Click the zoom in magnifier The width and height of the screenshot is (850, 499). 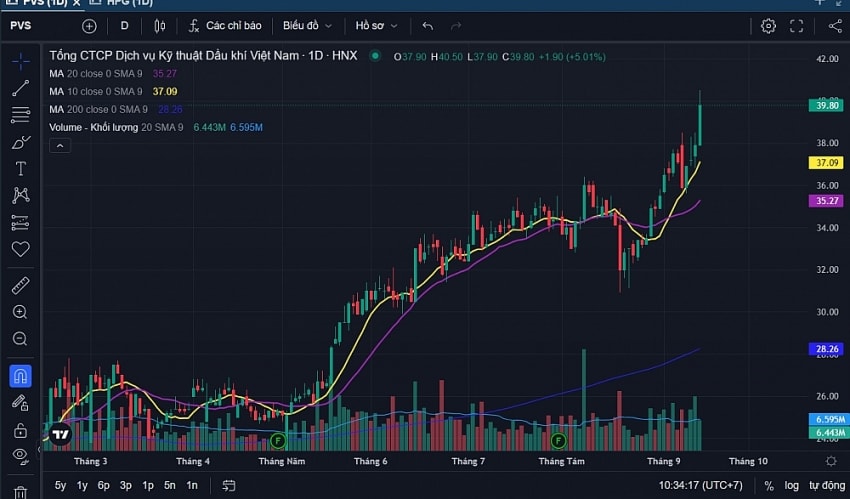point(20,312)
